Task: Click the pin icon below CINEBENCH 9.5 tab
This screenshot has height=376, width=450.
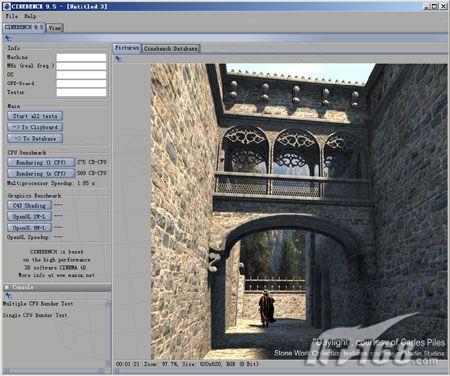Action: [x=8, y=38]
